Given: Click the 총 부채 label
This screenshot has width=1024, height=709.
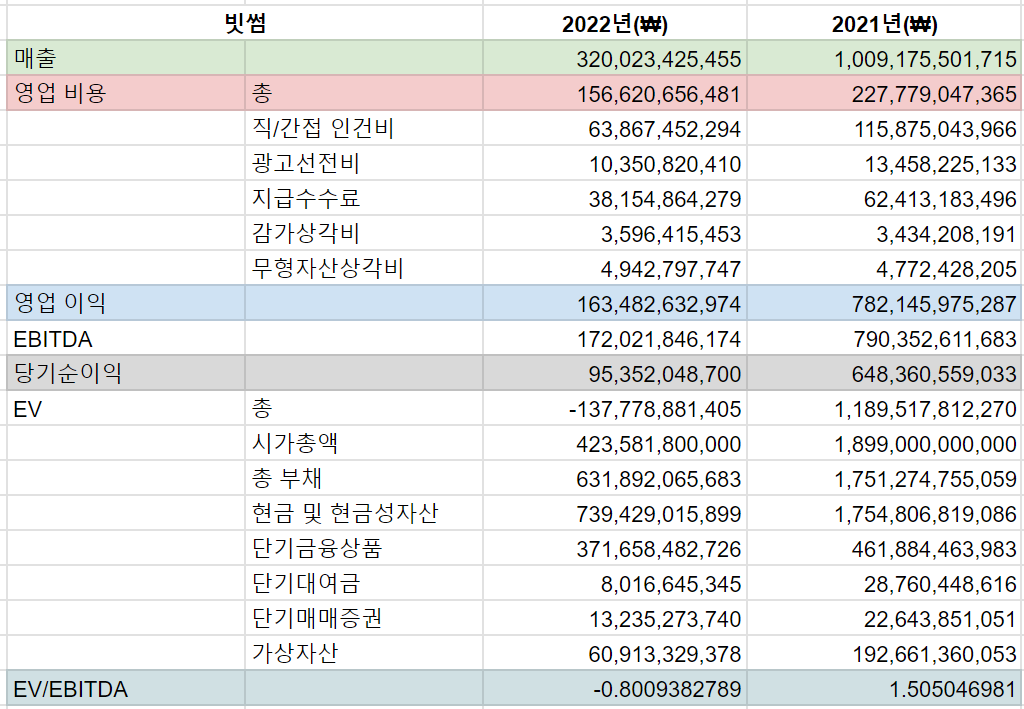Looking at the screenshot, I should click(287, 479).
